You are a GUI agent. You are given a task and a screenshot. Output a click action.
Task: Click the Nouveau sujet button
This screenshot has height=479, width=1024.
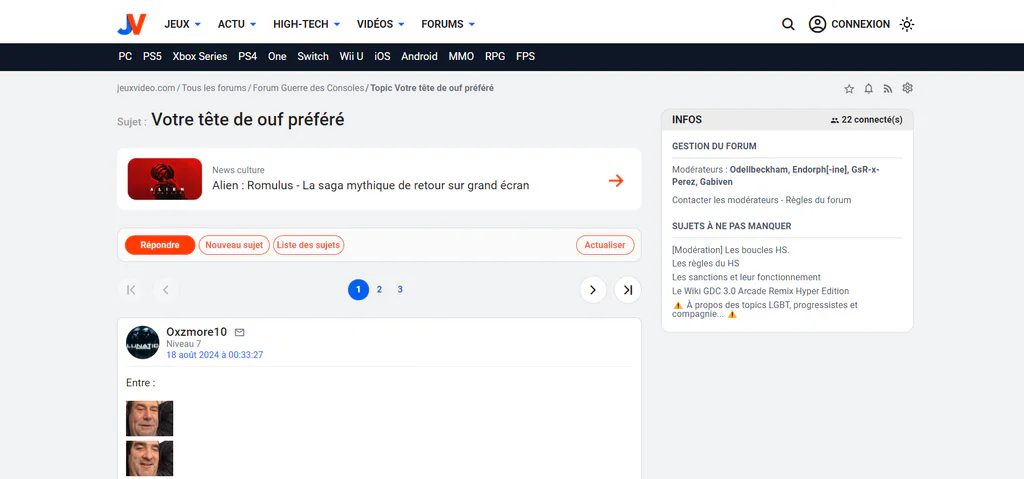pyautogui.click(x=234, y=245)
